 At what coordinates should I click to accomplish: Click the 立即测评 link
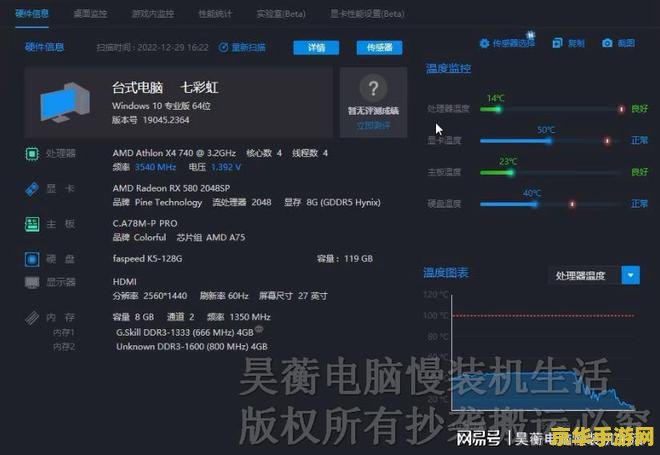click(373, 126)
